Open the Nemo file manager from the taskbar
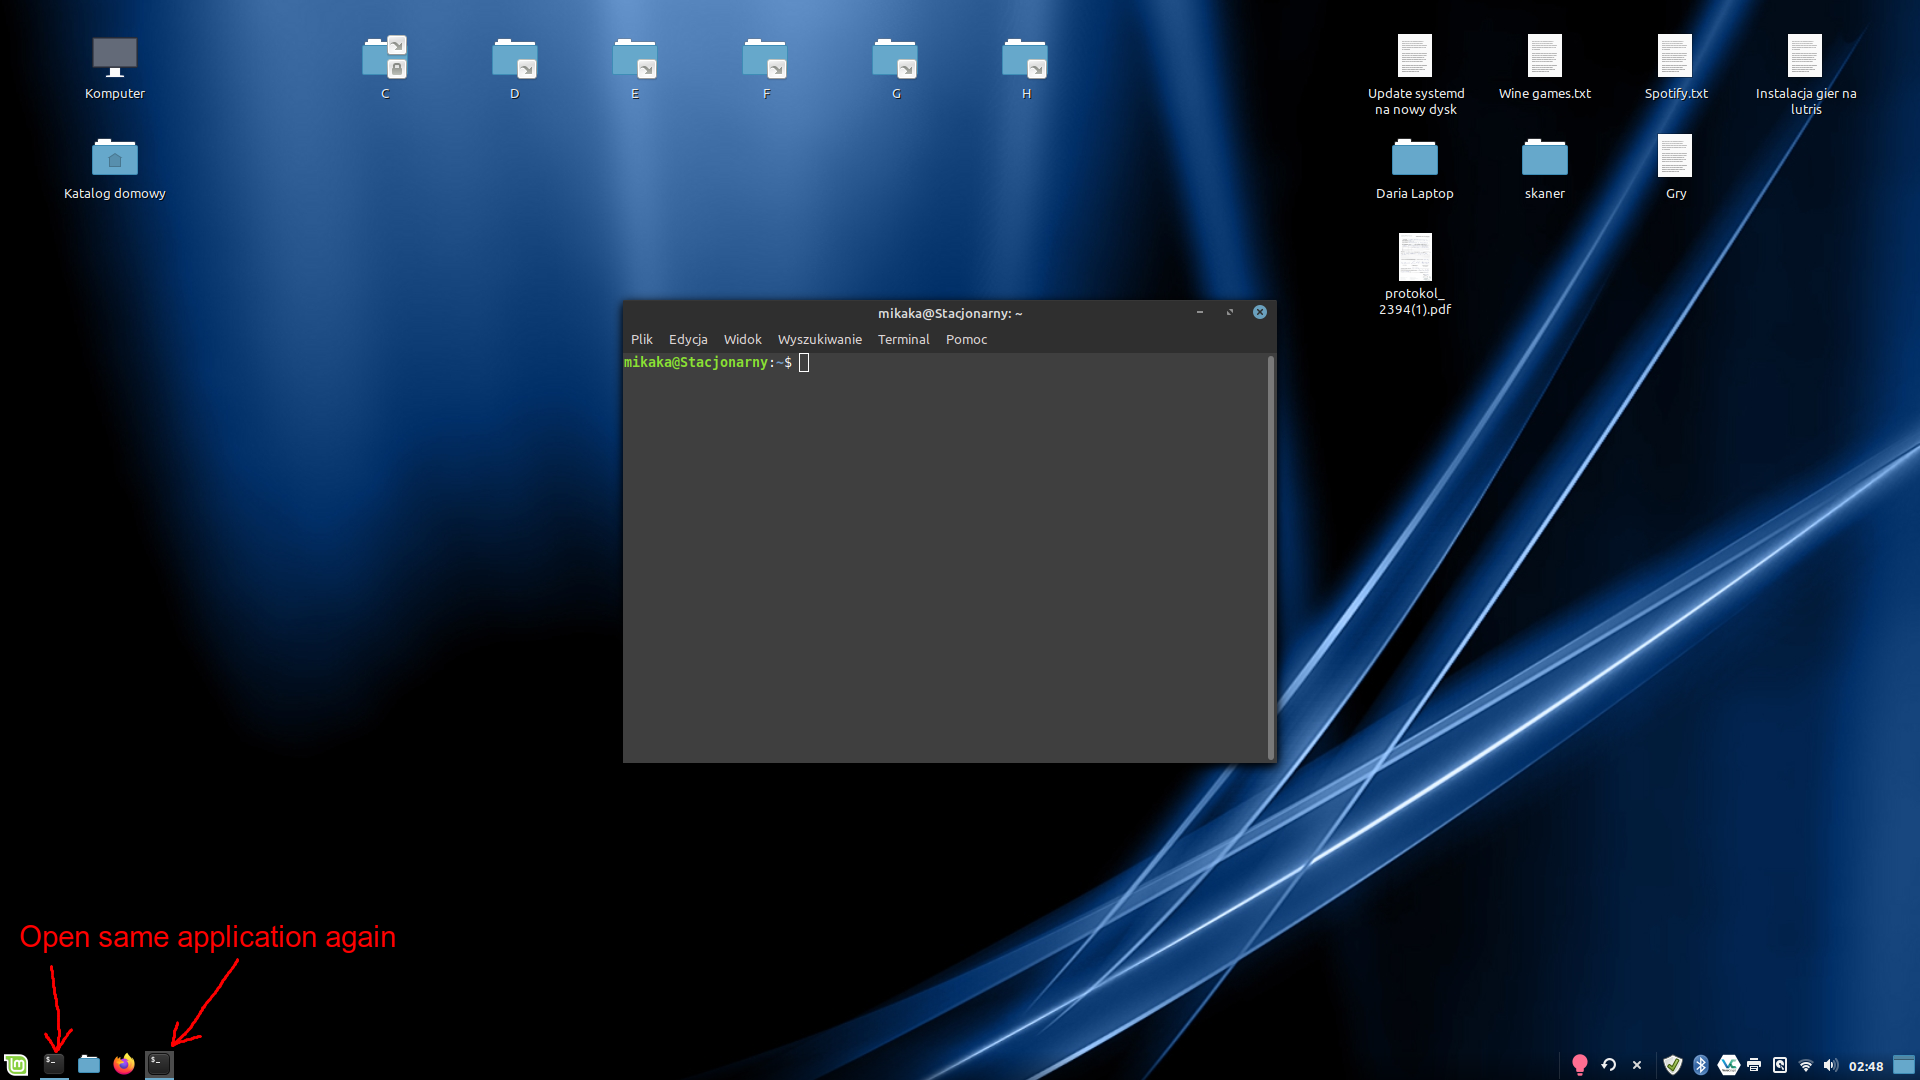 coord(89,1064)
